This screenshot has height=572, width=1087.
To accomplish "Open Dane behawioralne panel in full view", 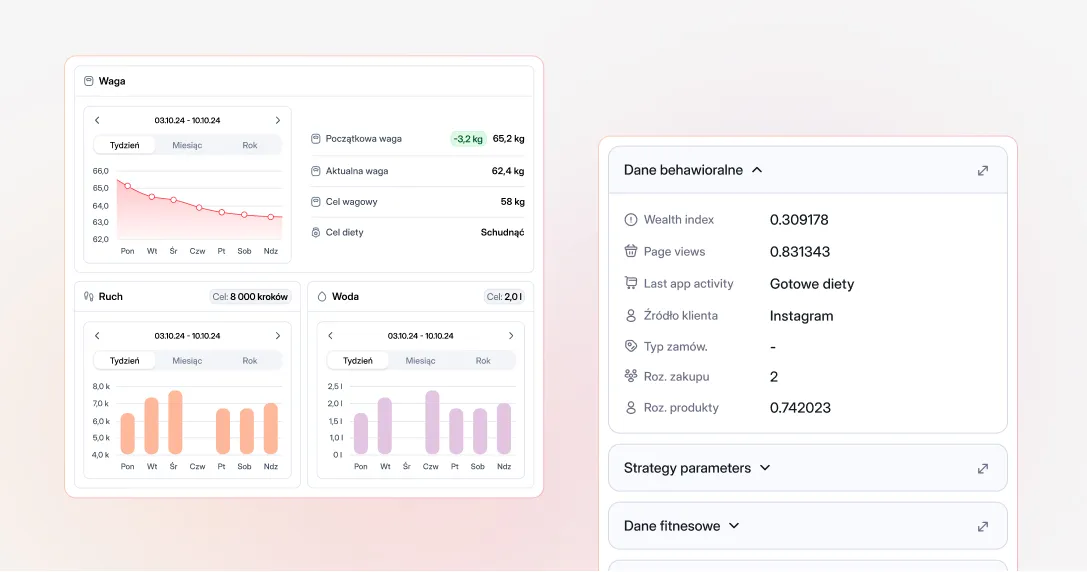I will click(x=983, y=171).
